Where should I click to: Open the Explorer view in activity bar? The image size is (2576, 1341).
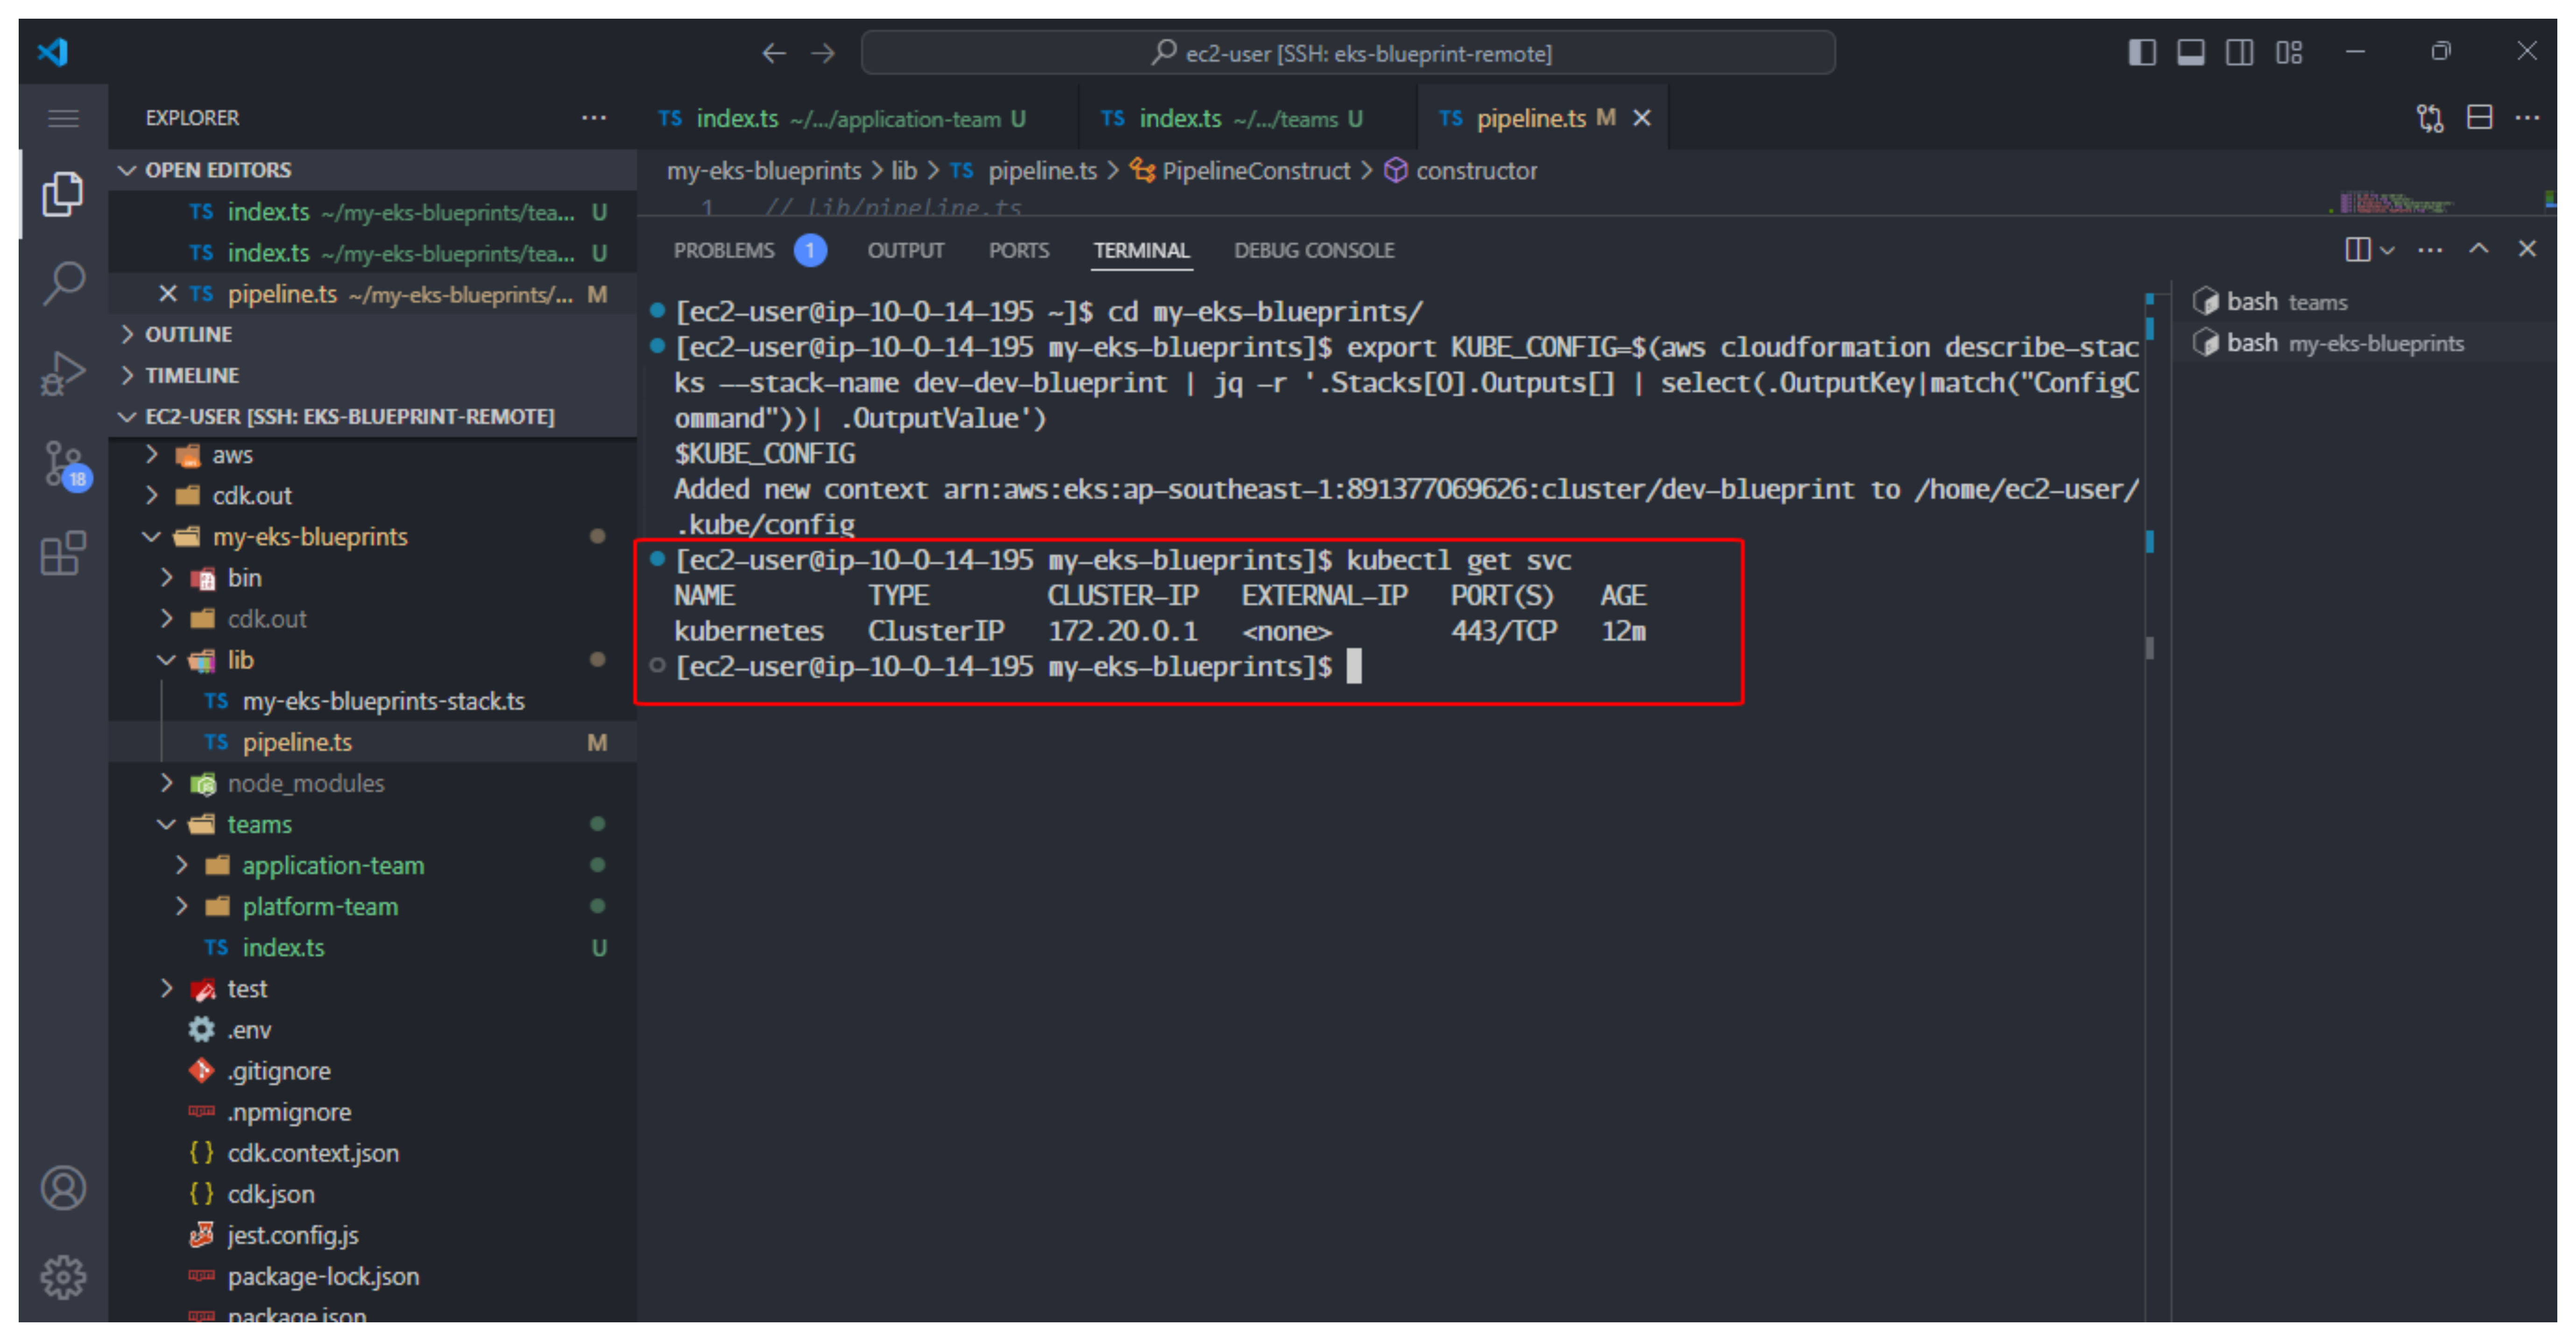(x=62, y=194)
